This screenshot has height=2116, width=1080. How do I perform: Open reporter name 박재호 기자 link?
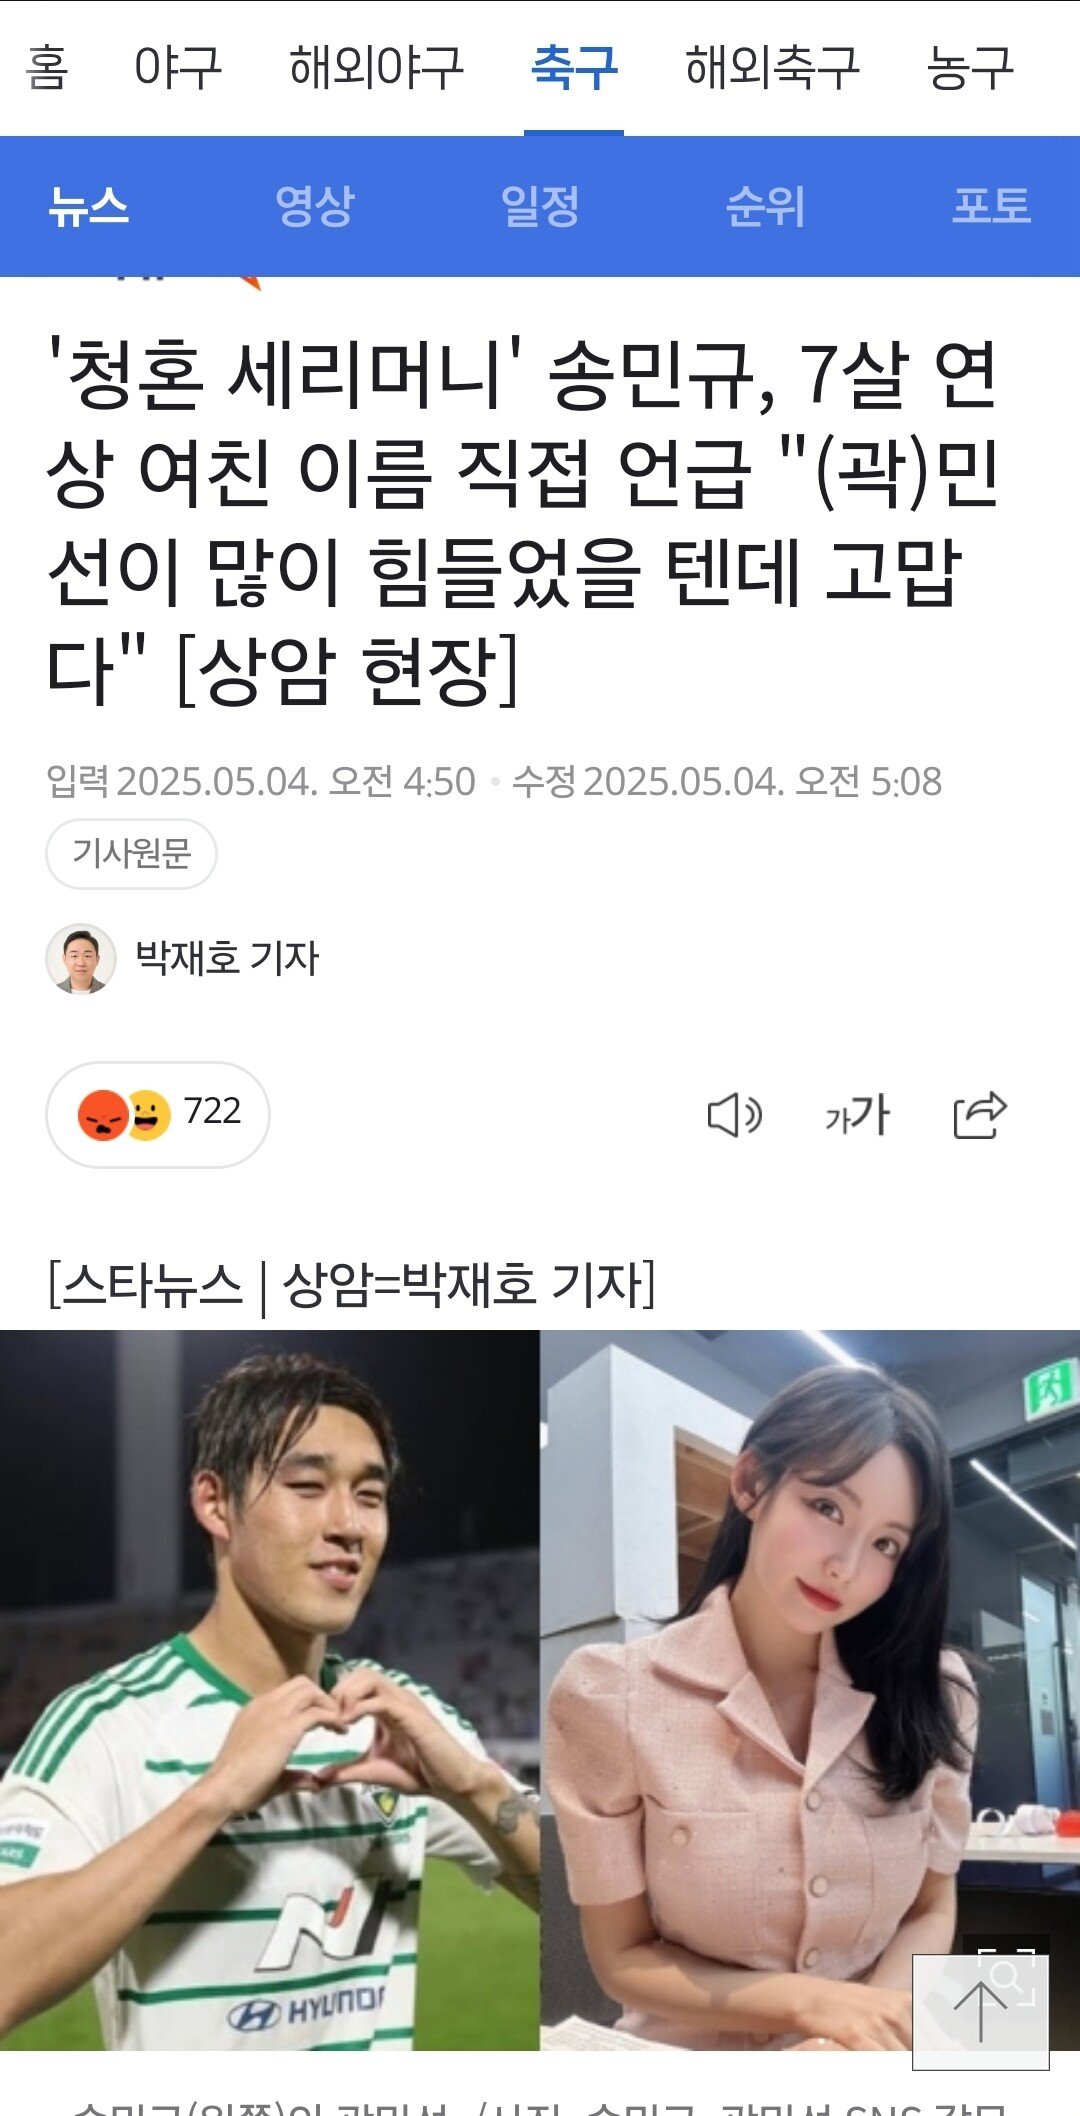(227, 958)
